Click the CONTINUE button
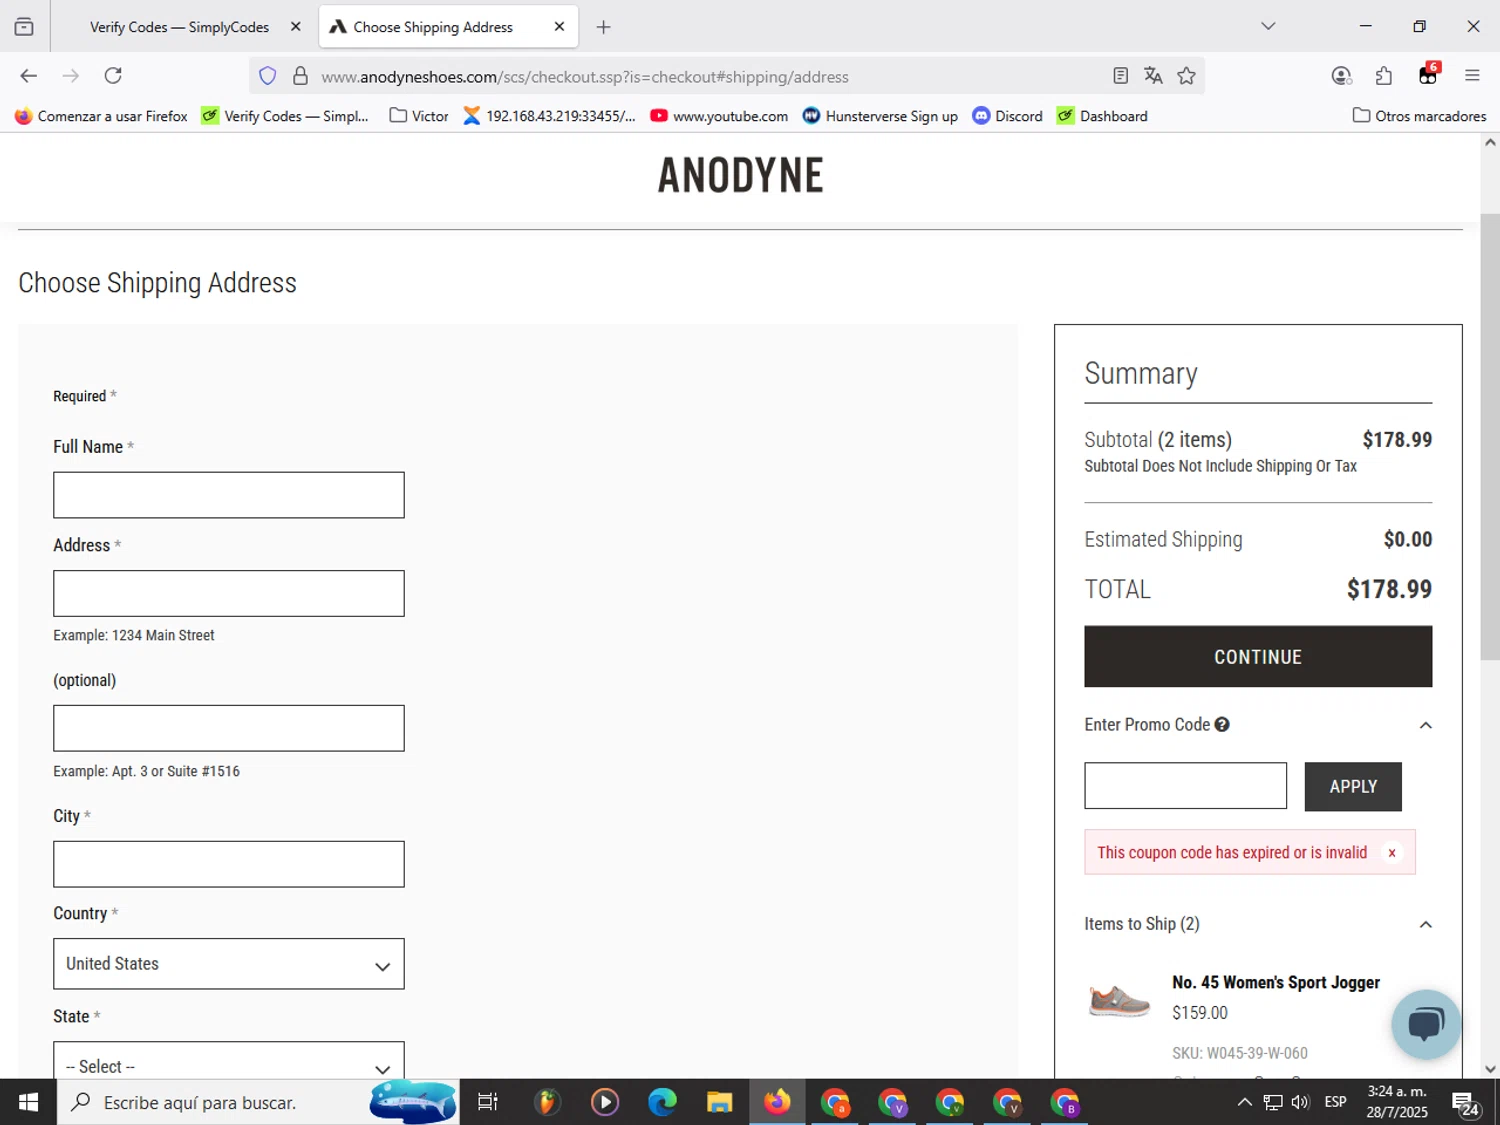Viewport: 1500px width, 1125px height. [x=1258, y=657]
